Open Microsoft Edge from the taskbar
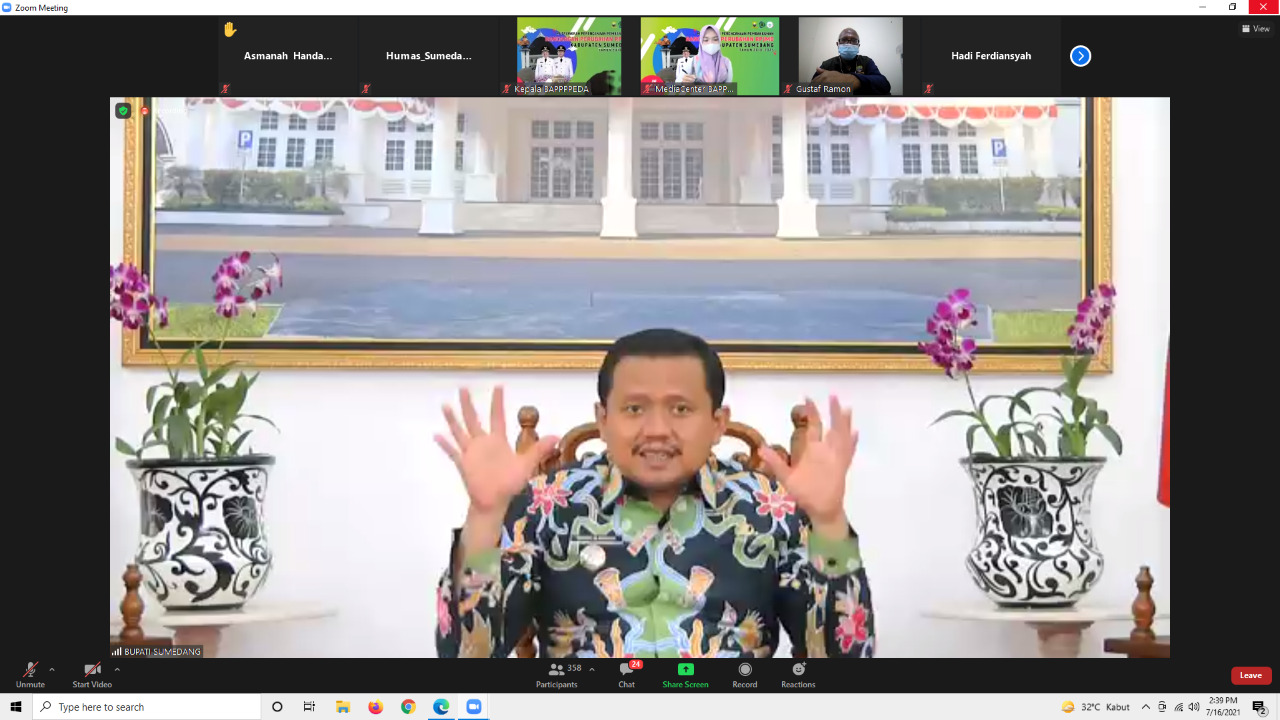Viewport: 1280px width, 720px height. click(x=441, y=707)
